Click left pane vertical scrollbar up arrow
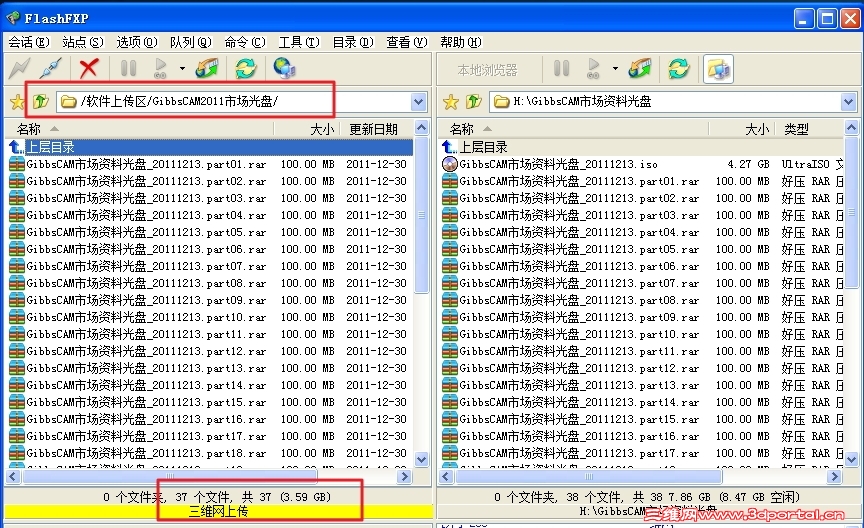The image size is (864, 528). [x=422, y=128]
